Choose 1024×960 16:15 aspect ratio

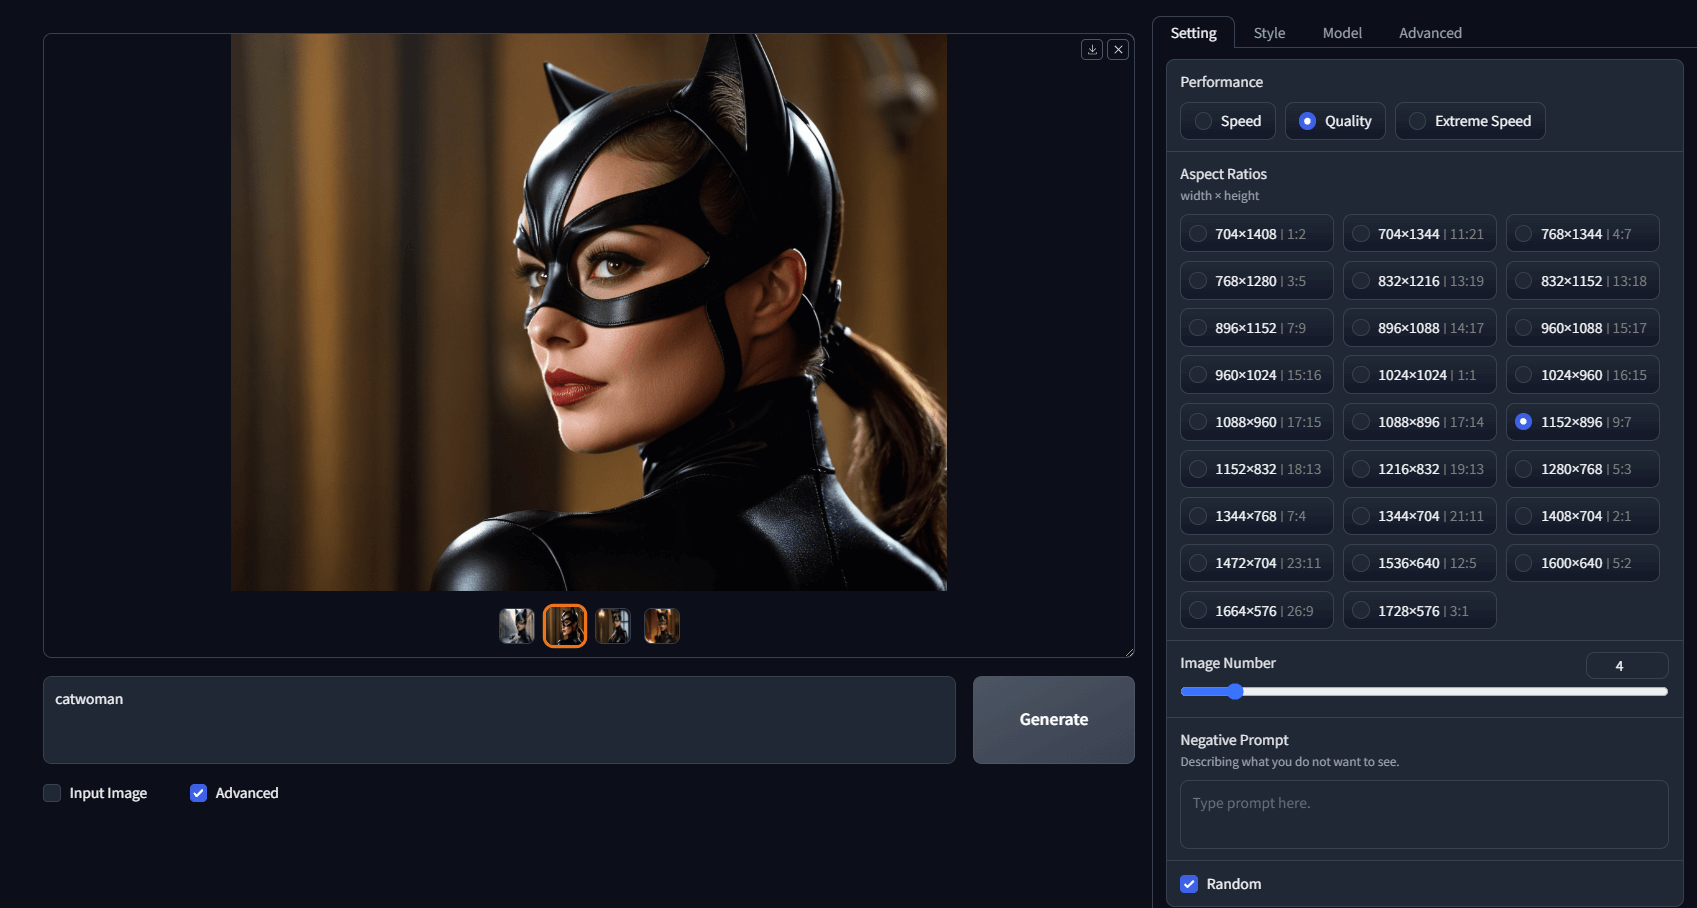click(1583, 375)
